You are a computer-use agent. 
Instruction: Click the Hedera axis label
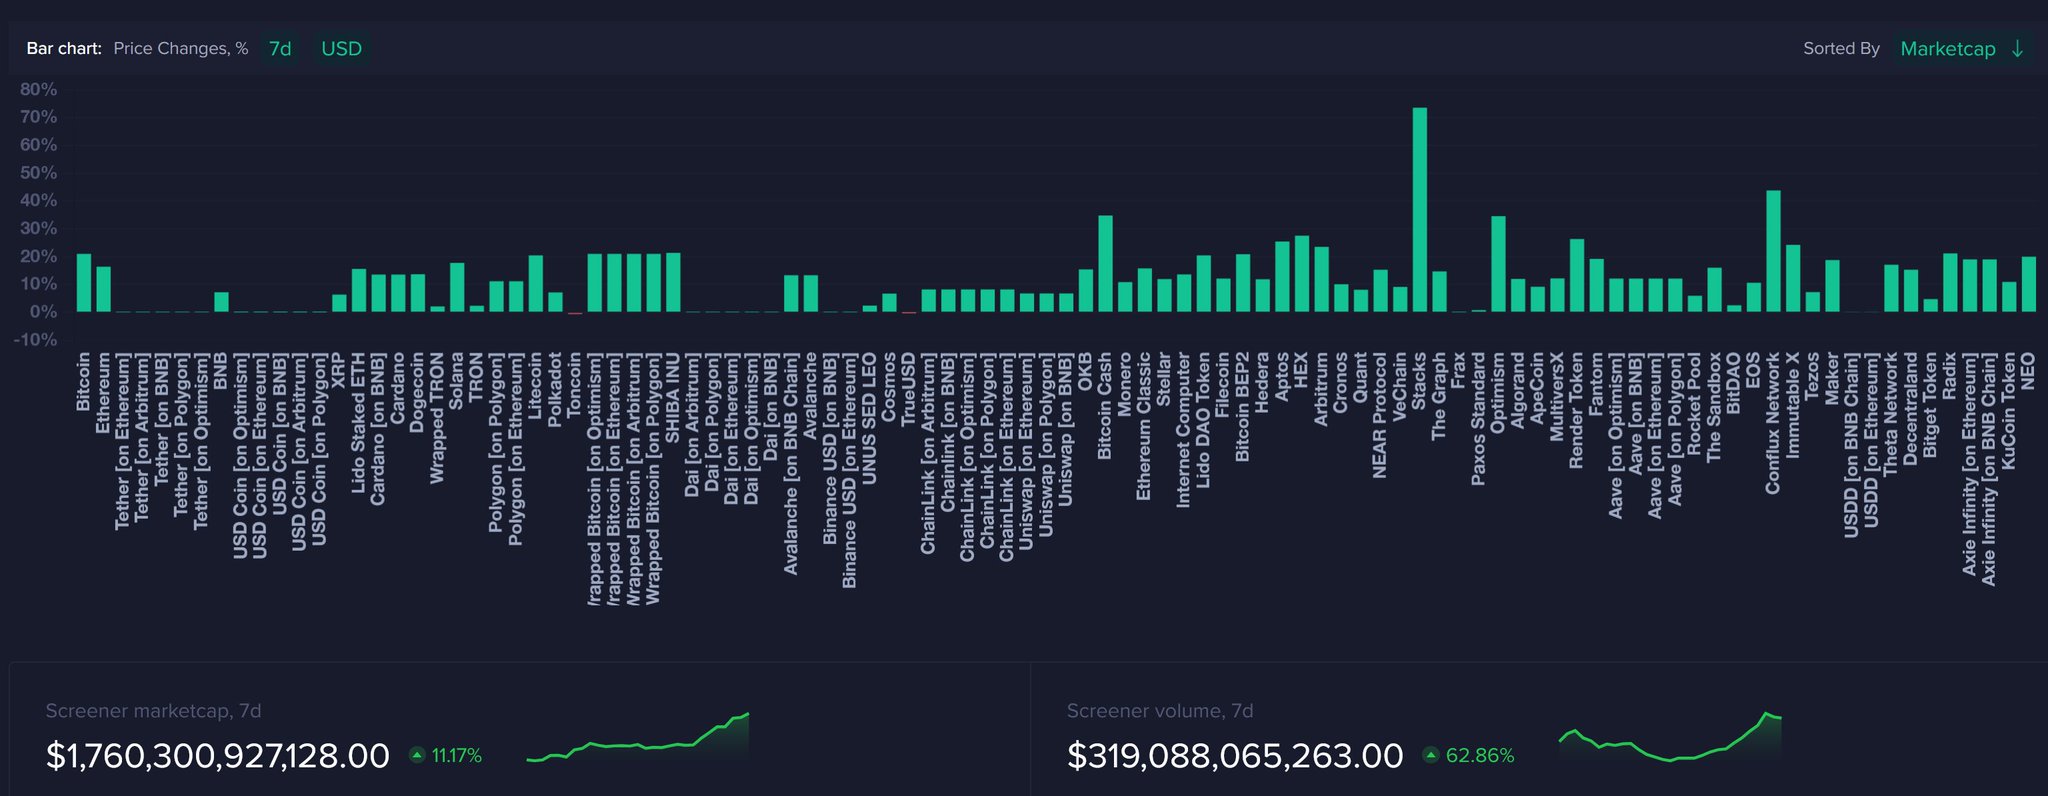coord(1262,382)
